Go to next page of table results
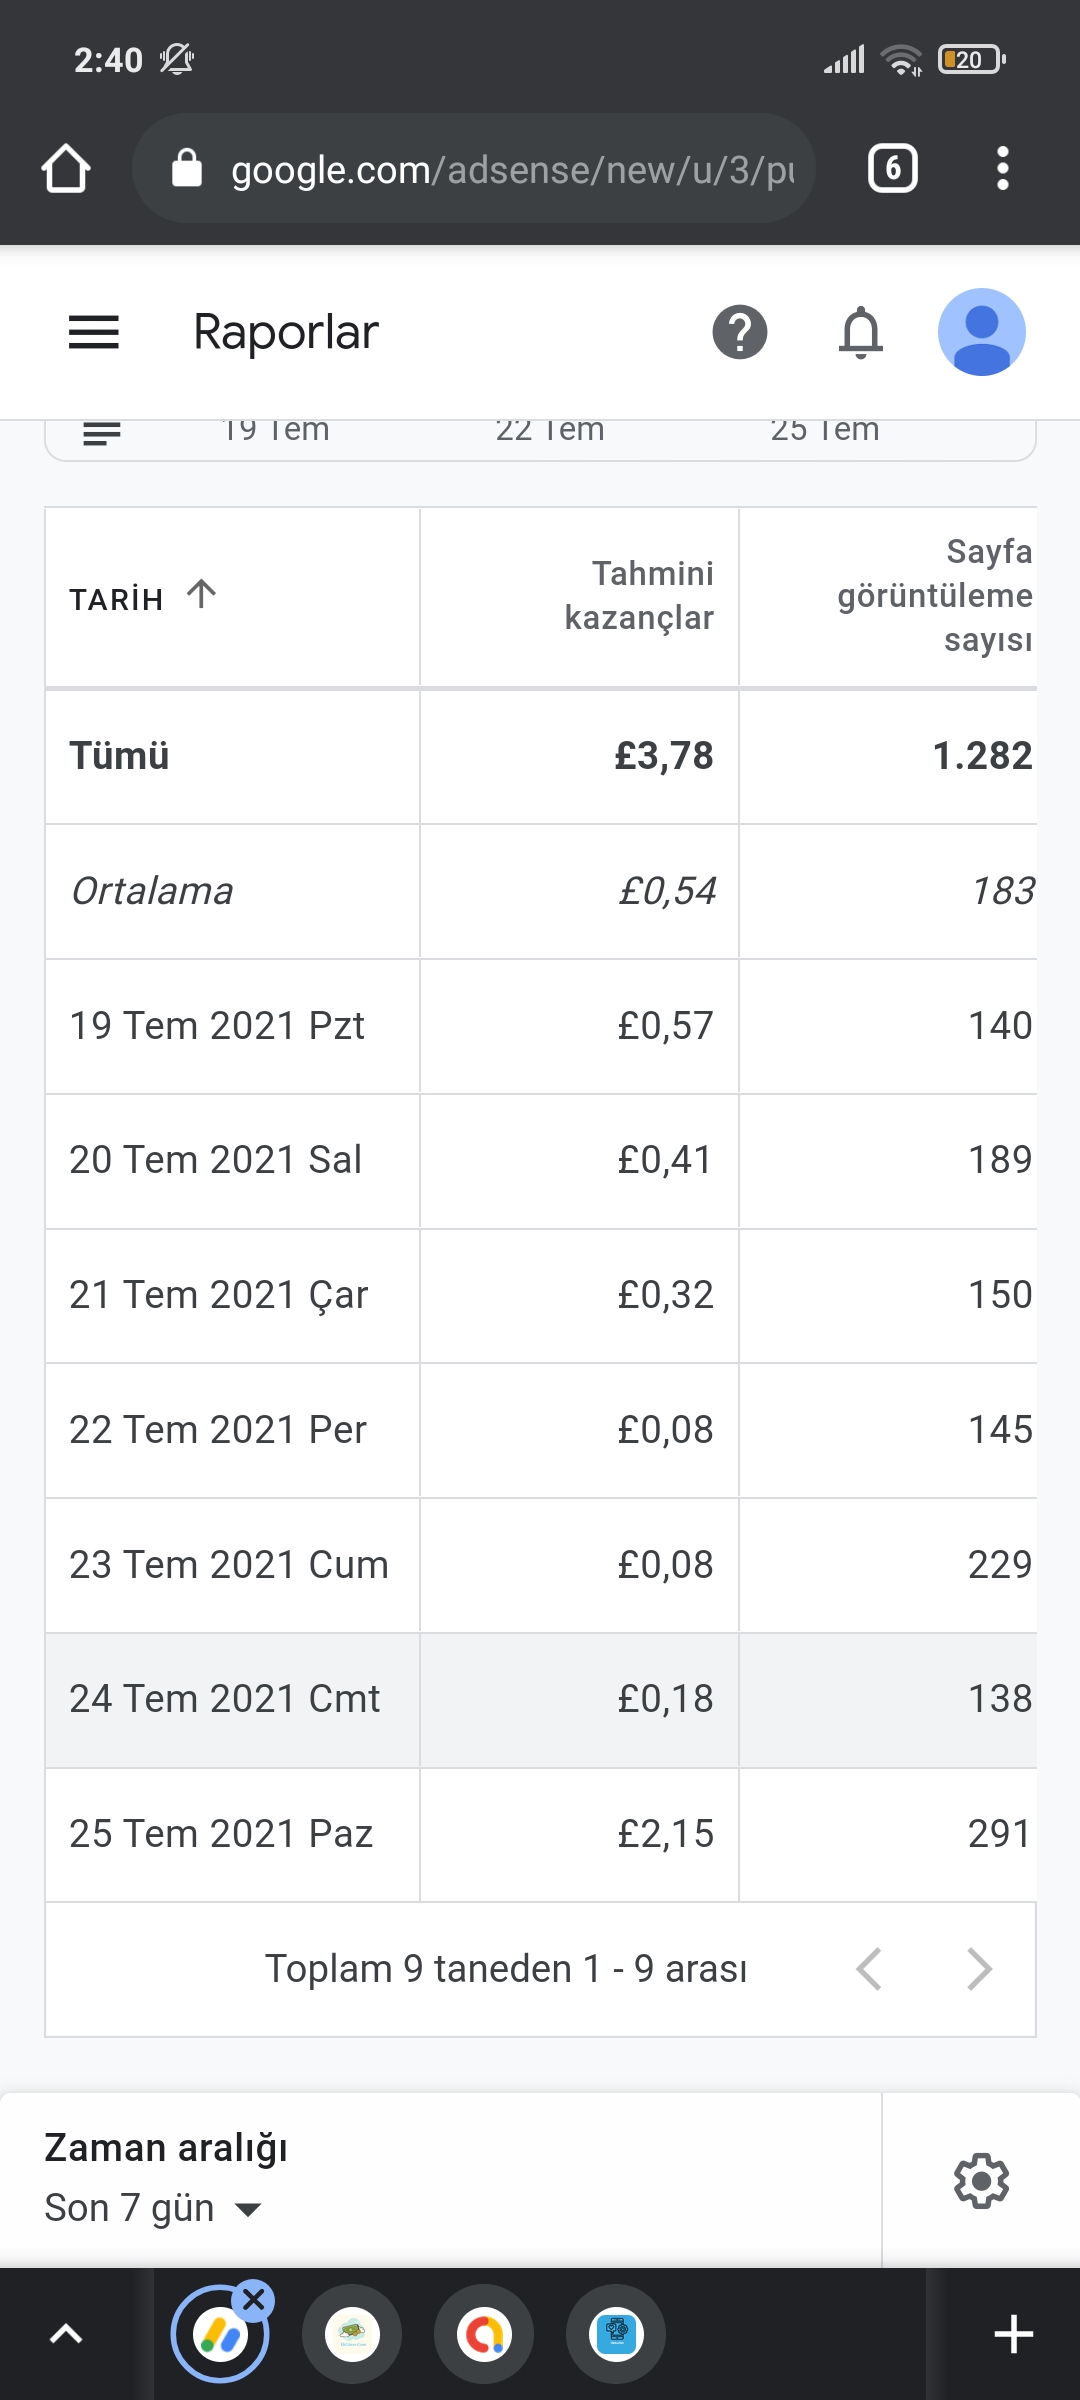Viewport: 1080px width, 2400px height. [x=979, y=1969]
